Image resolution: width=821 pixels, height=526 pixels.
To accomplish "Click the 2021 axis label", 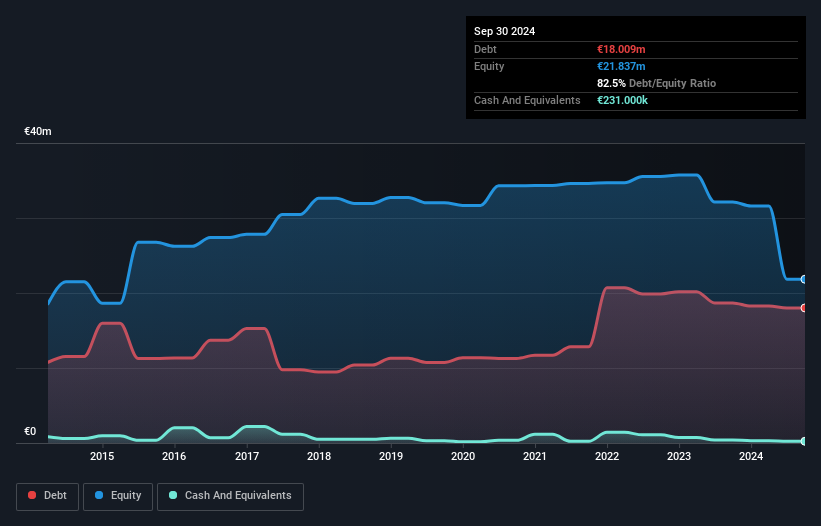I will pyautogui.click(x=535, y=456).
